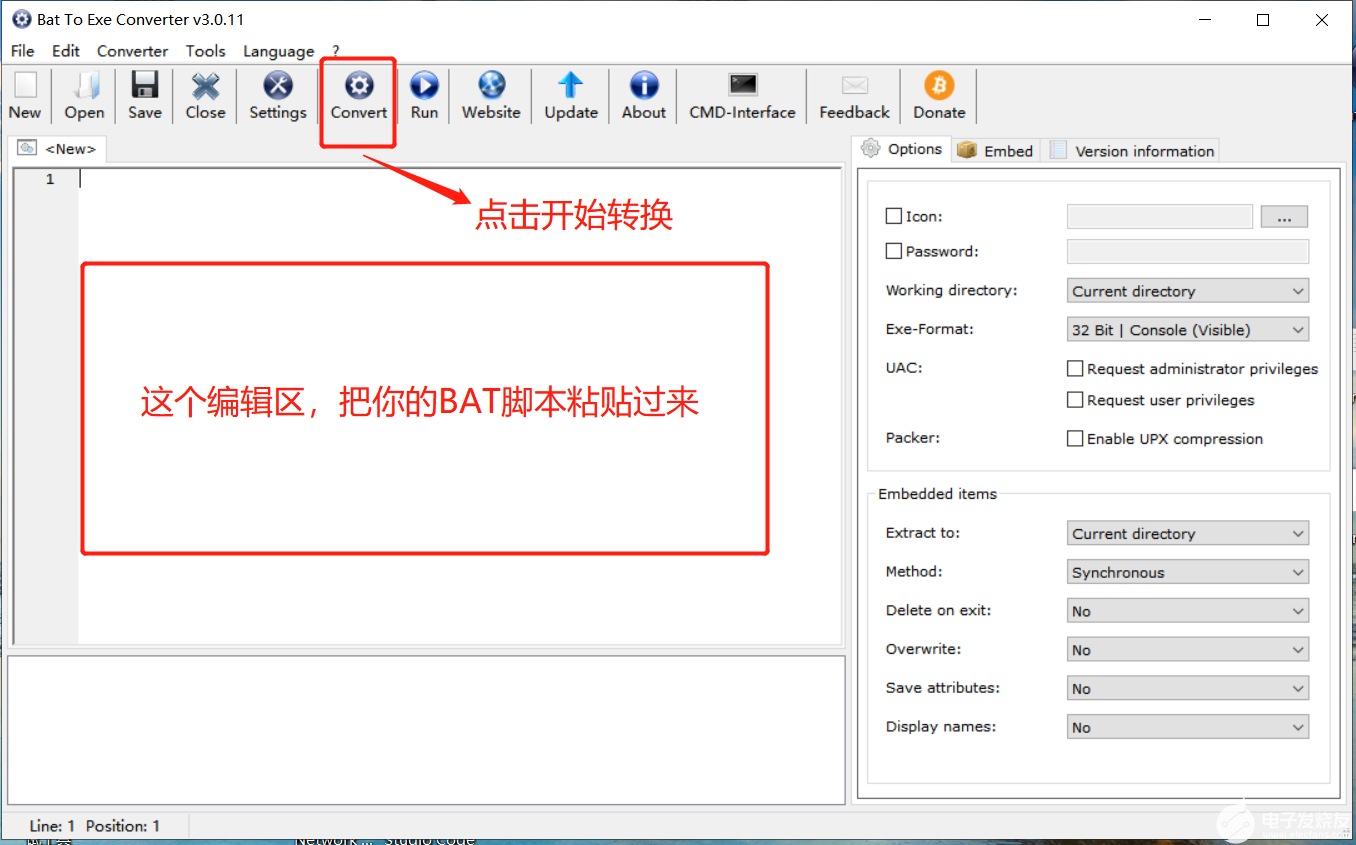Expand the Exe-Format dropdown

point(1188,330)
